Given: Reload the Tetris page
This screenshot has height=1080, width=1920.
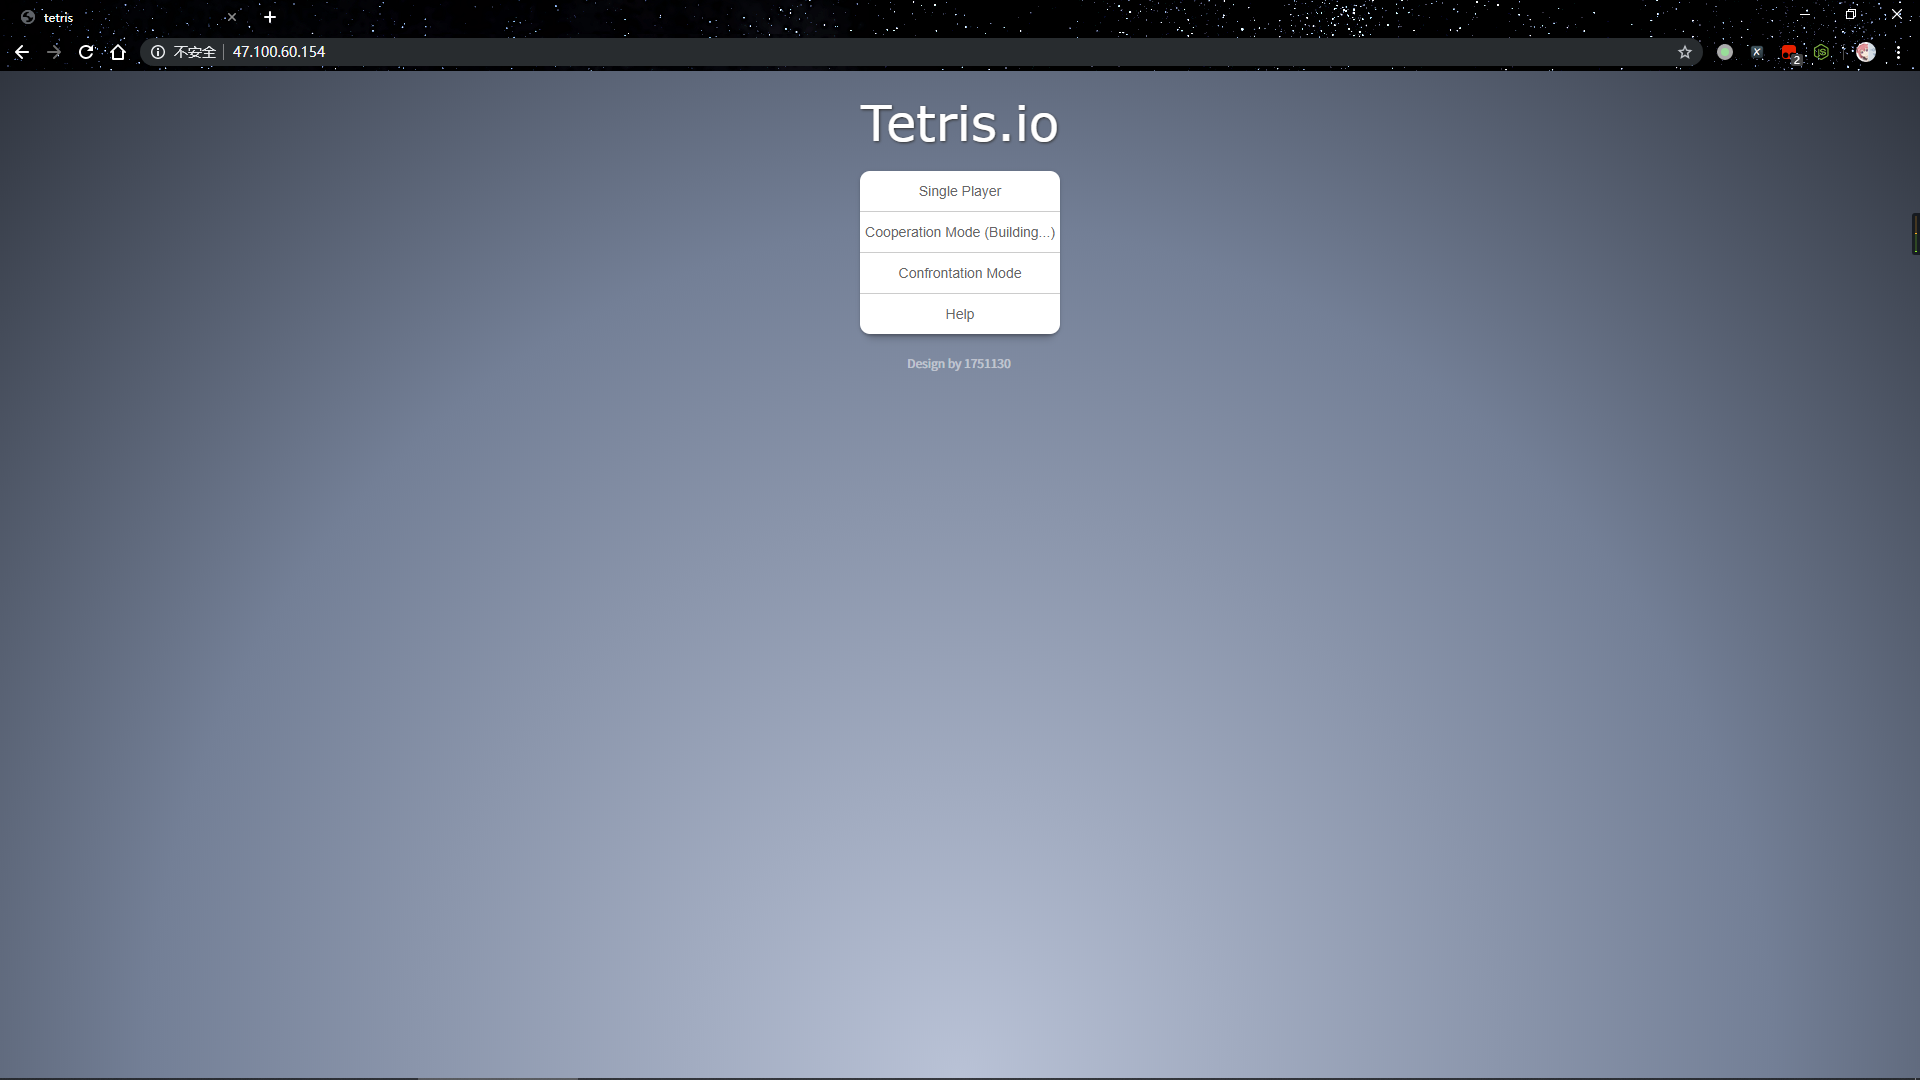Looking at the screenshot, I should (86, 52).
